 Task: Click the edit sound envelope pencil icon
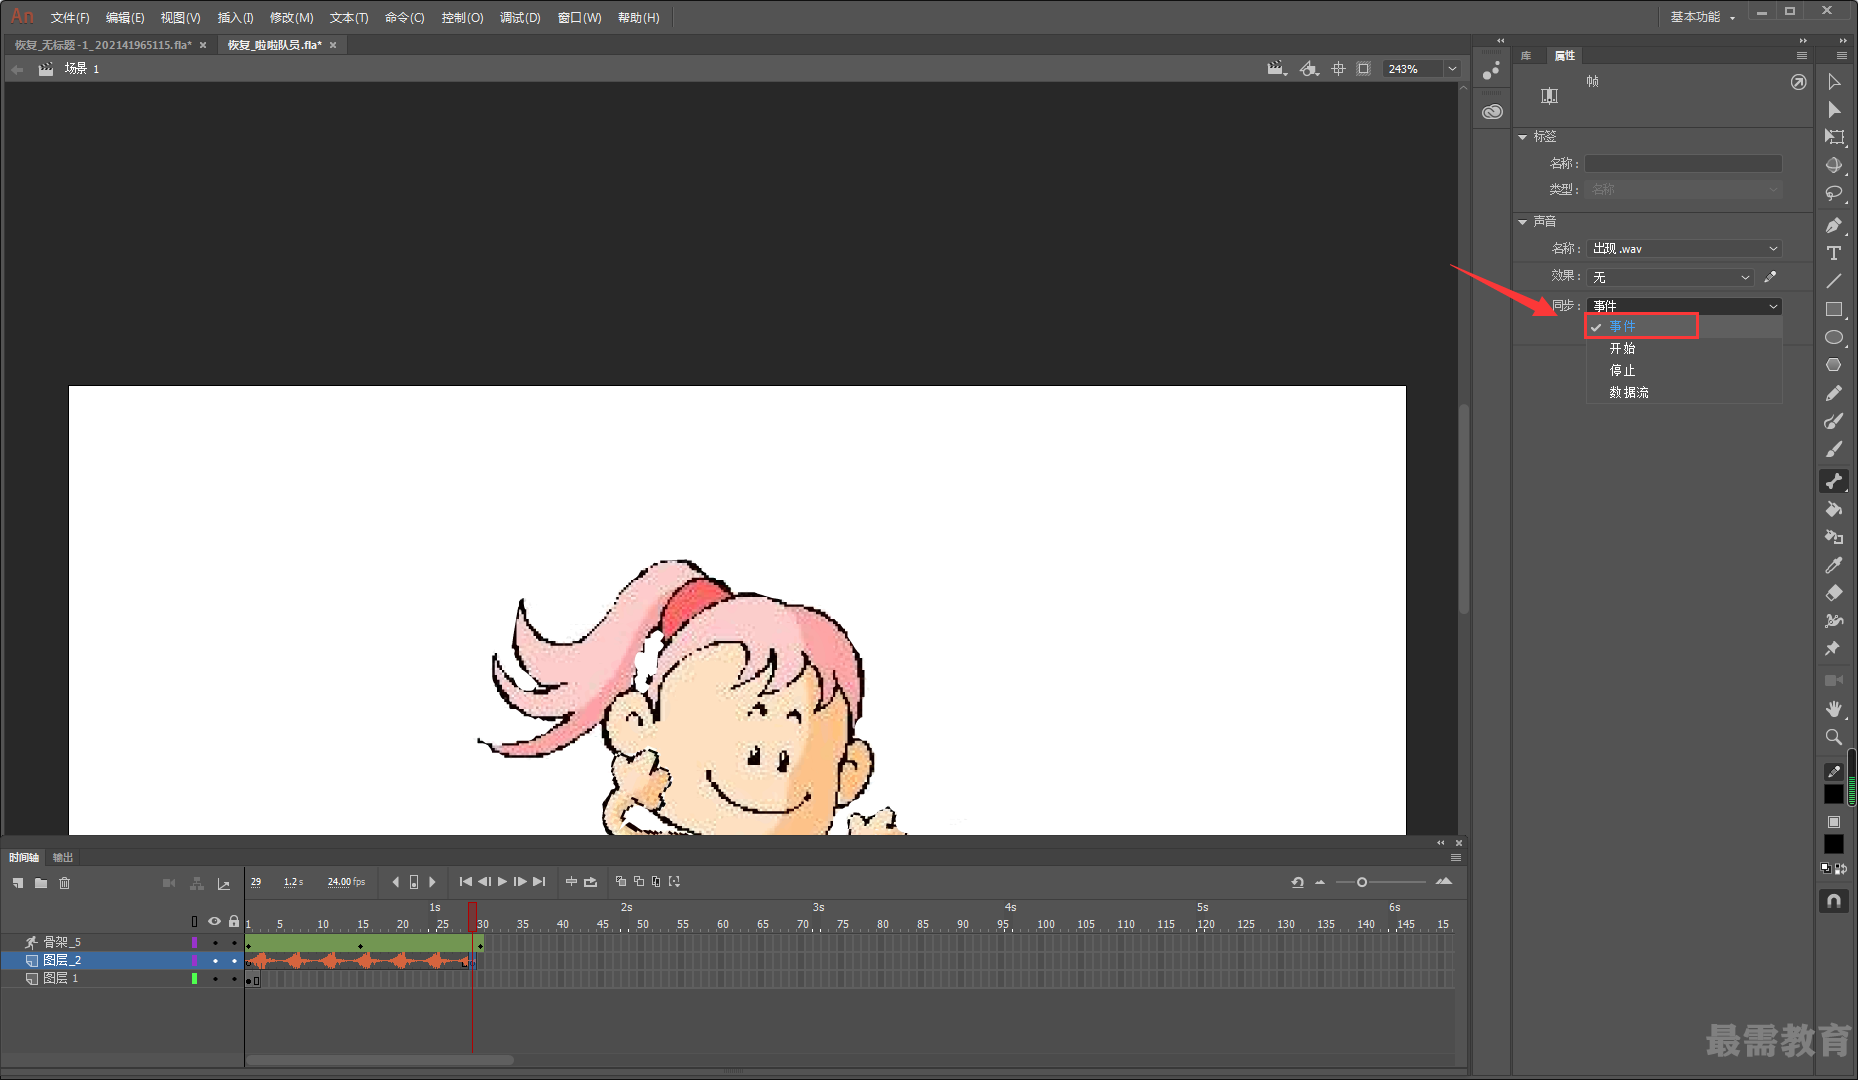coord(1770,277)
